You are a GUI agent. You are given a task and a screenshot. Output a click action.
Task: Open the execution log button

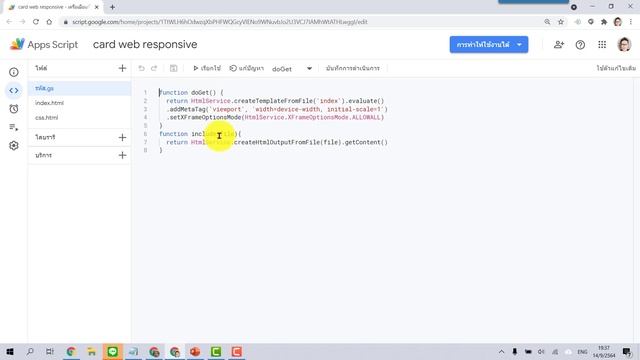click(x=353, y=68)
